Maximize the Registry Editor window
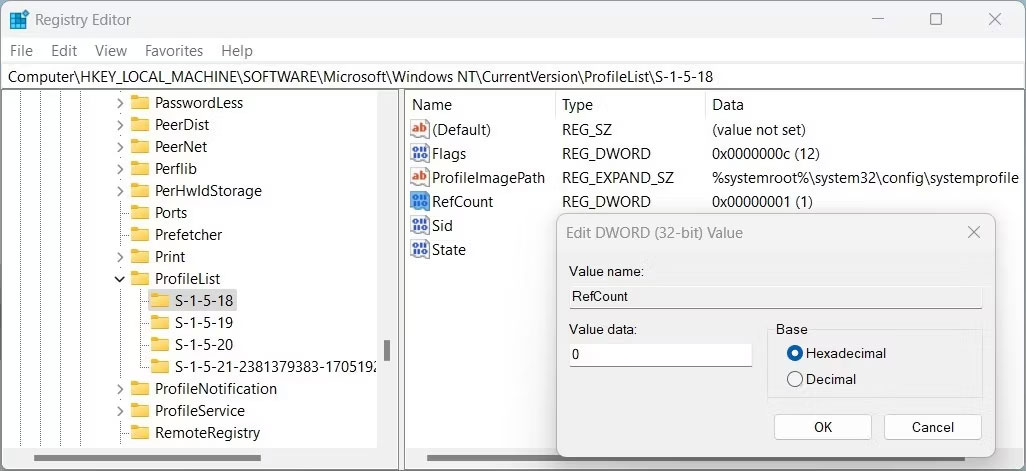This screenshot has height=471, width=1026. (936, 20)
